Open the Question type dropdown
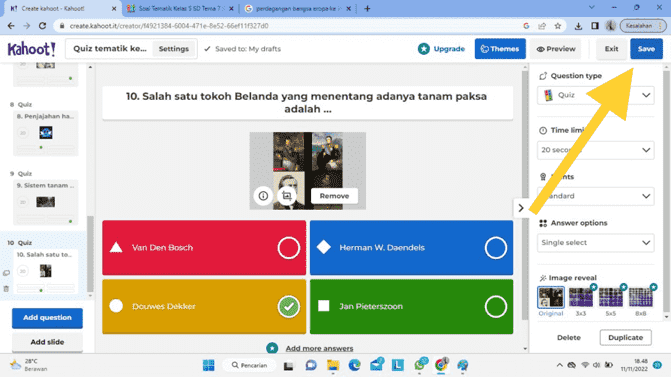The height and width of the screenshot is (377, 671). click(x=595, y=95)
